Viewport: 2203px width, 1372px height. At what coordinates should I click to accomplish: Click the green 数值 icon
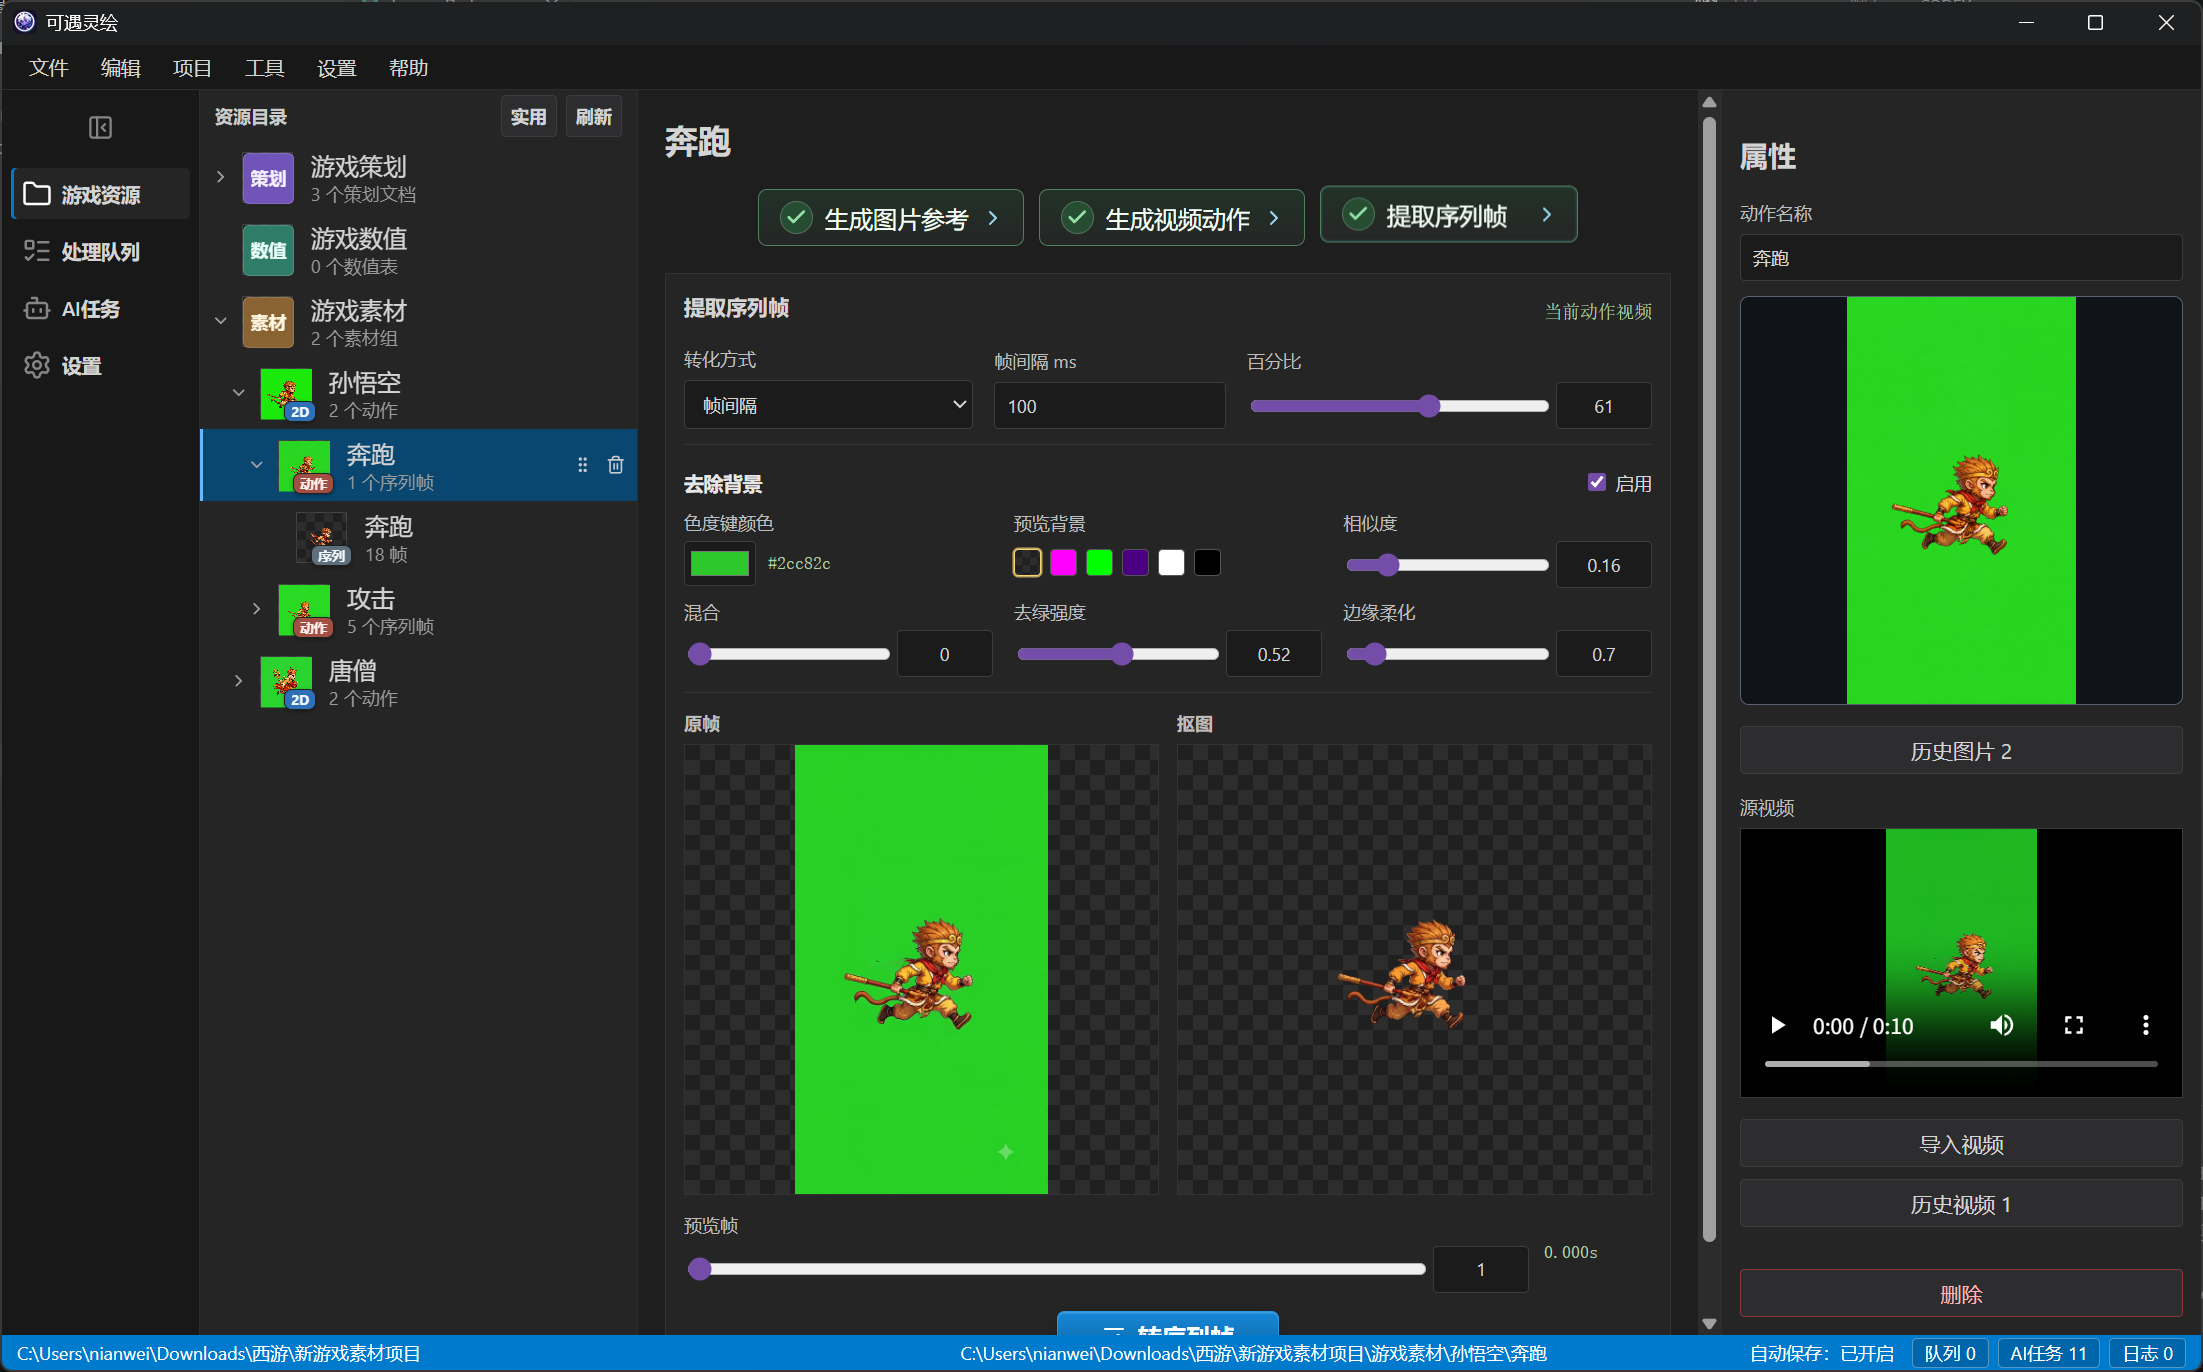(x=268, y=251)
